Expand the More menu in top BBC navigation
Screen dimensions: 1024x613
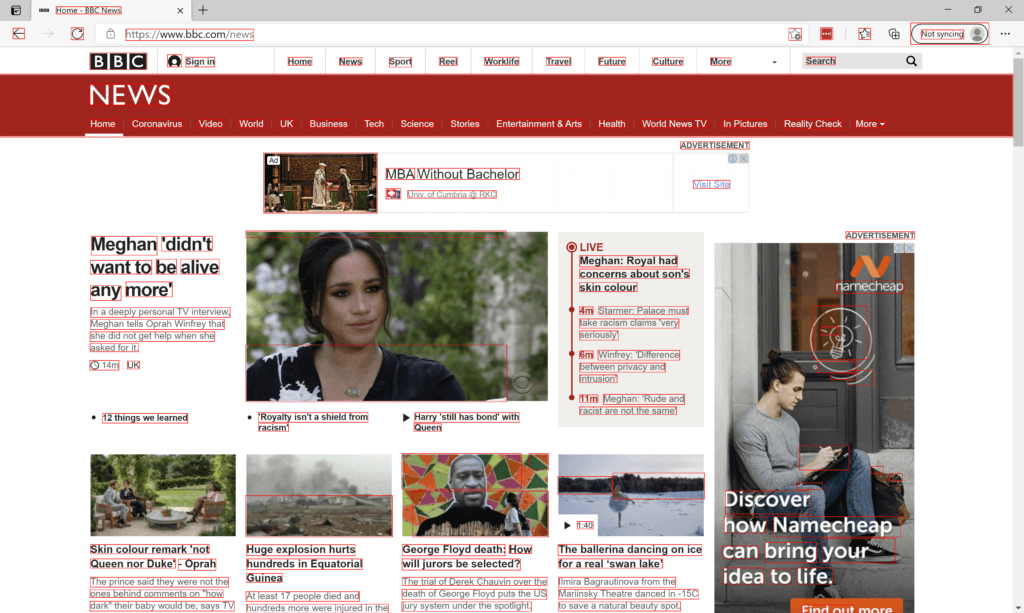(x=722, y=62)
